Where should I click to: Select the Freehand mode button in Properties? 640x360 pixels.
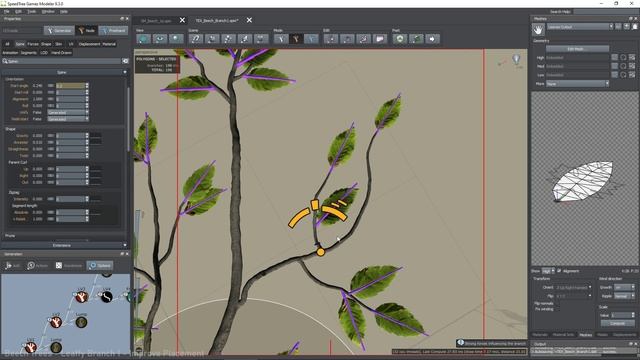click(x=113, y=31)
